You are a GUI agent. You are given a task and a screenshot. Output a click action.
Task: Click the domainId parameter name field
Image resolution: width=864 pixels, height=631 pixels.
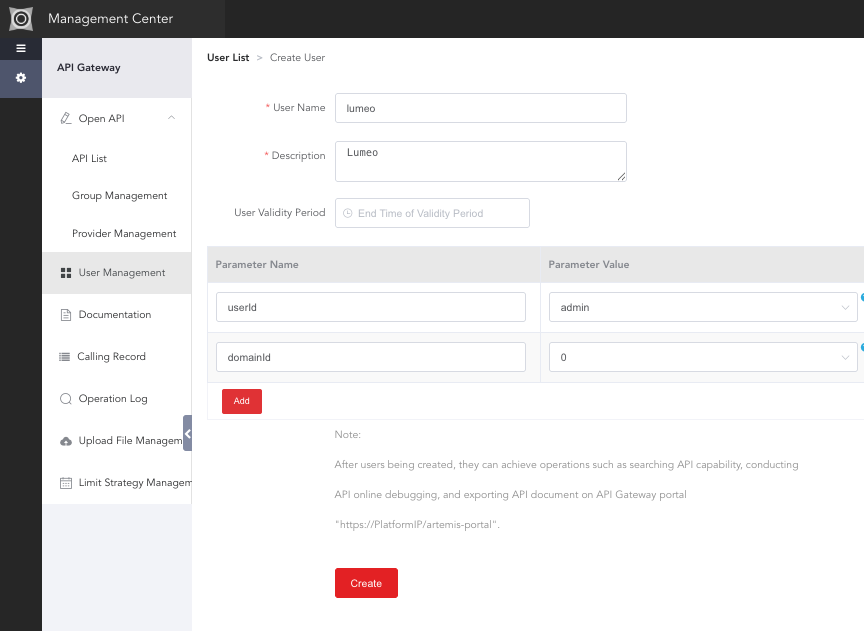click(371, 357)
